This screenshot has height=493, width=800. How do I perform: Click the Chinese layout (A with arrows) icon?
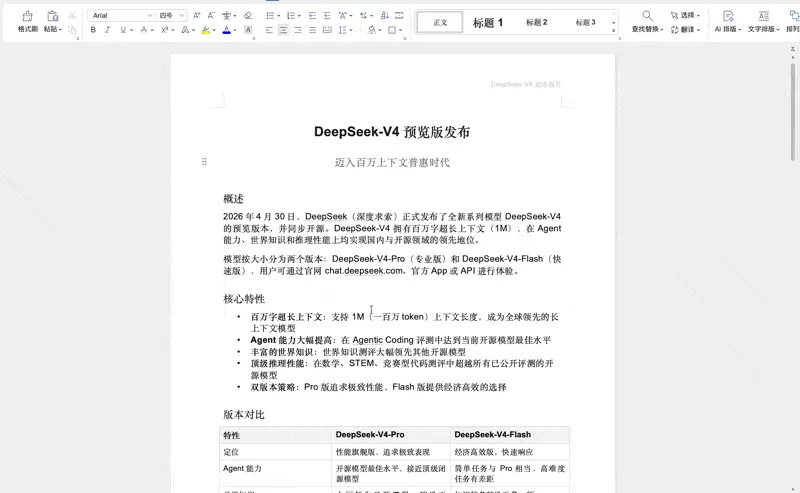(x=343, y=16)
